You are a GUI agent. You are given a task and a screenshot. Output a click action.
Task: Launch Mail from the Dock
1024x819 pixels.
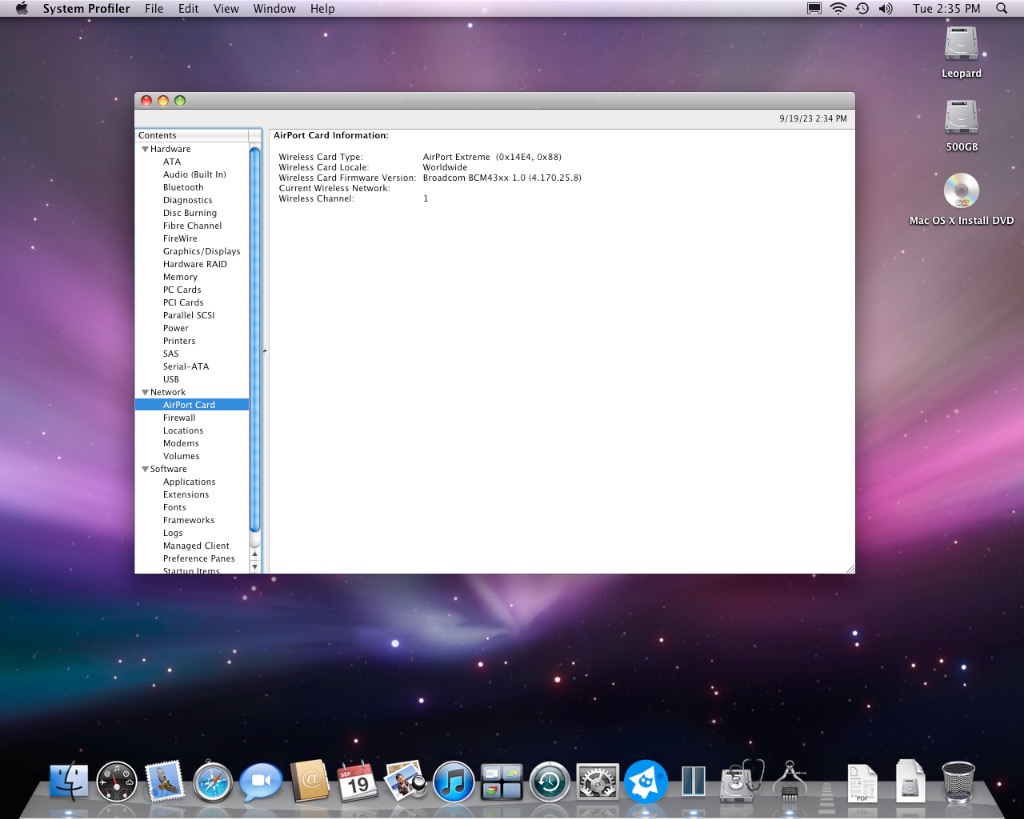coord(165,781)
